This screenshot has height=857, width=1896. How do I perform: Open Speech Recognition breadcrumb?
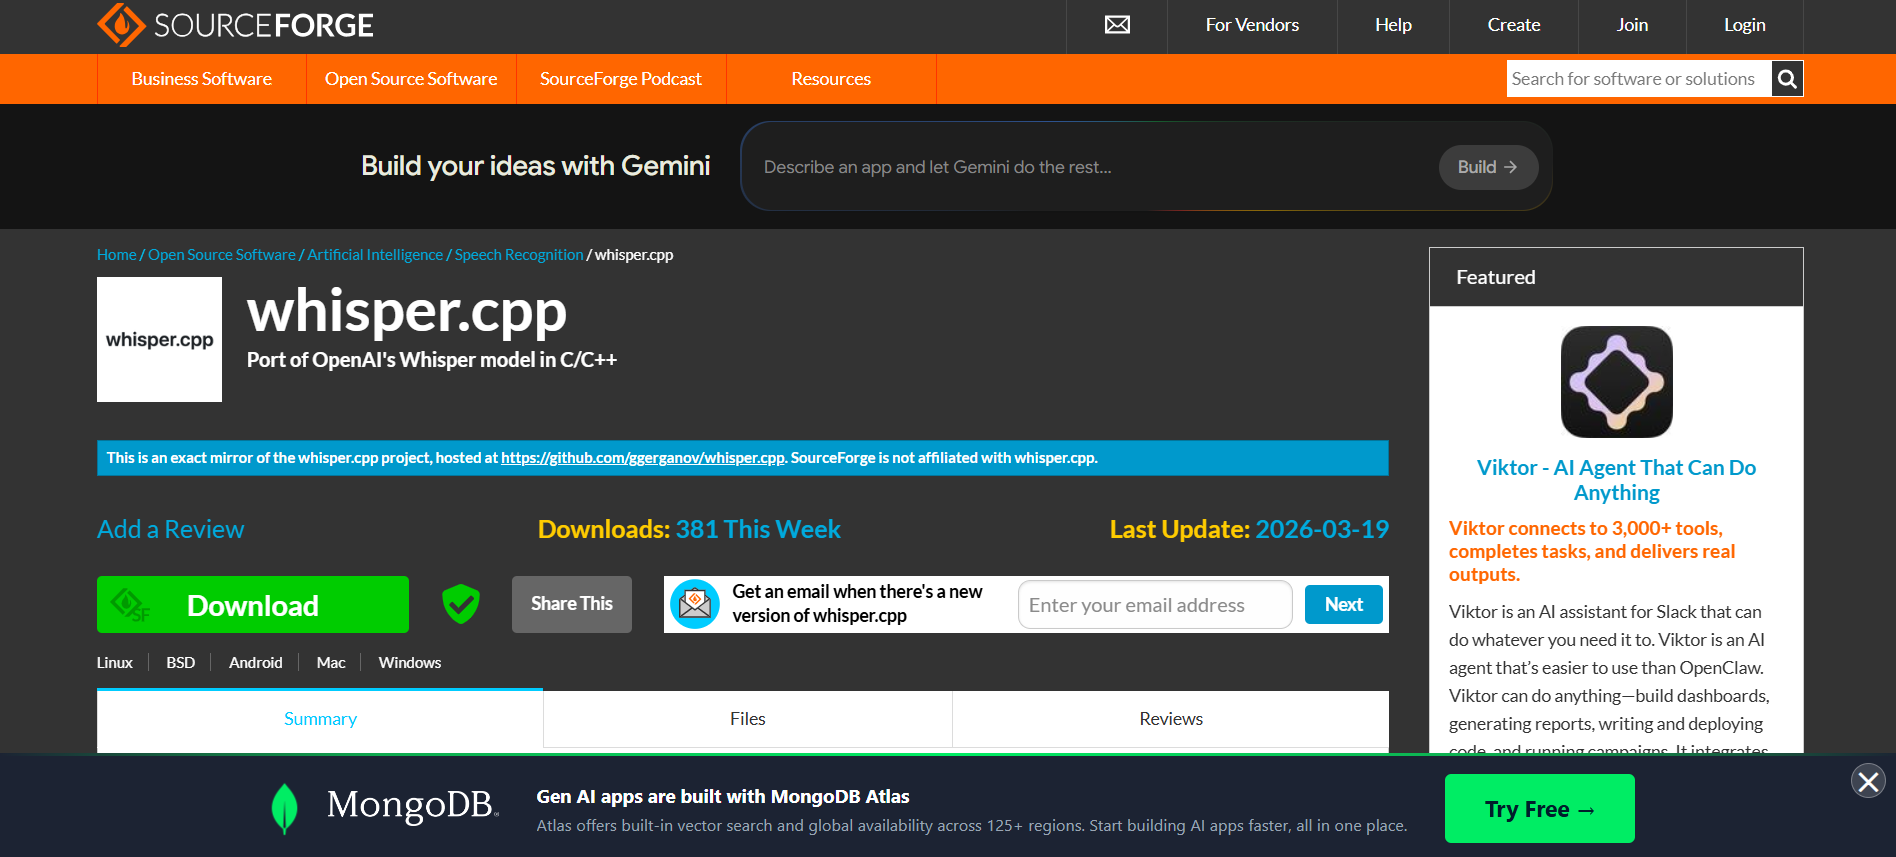(x=519, y=255)
